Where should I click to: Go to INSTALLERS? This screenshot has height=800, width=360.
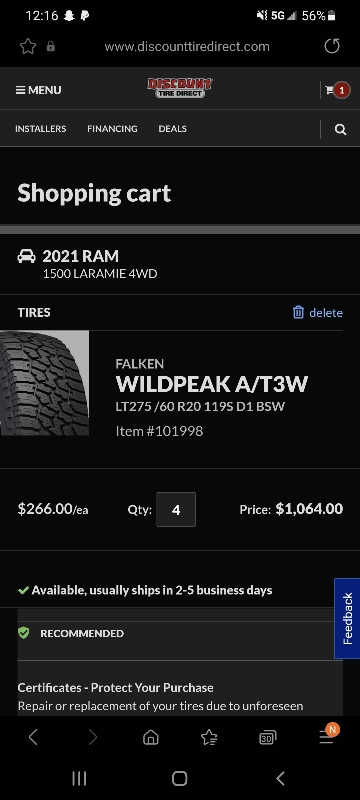tap(41, 129)
